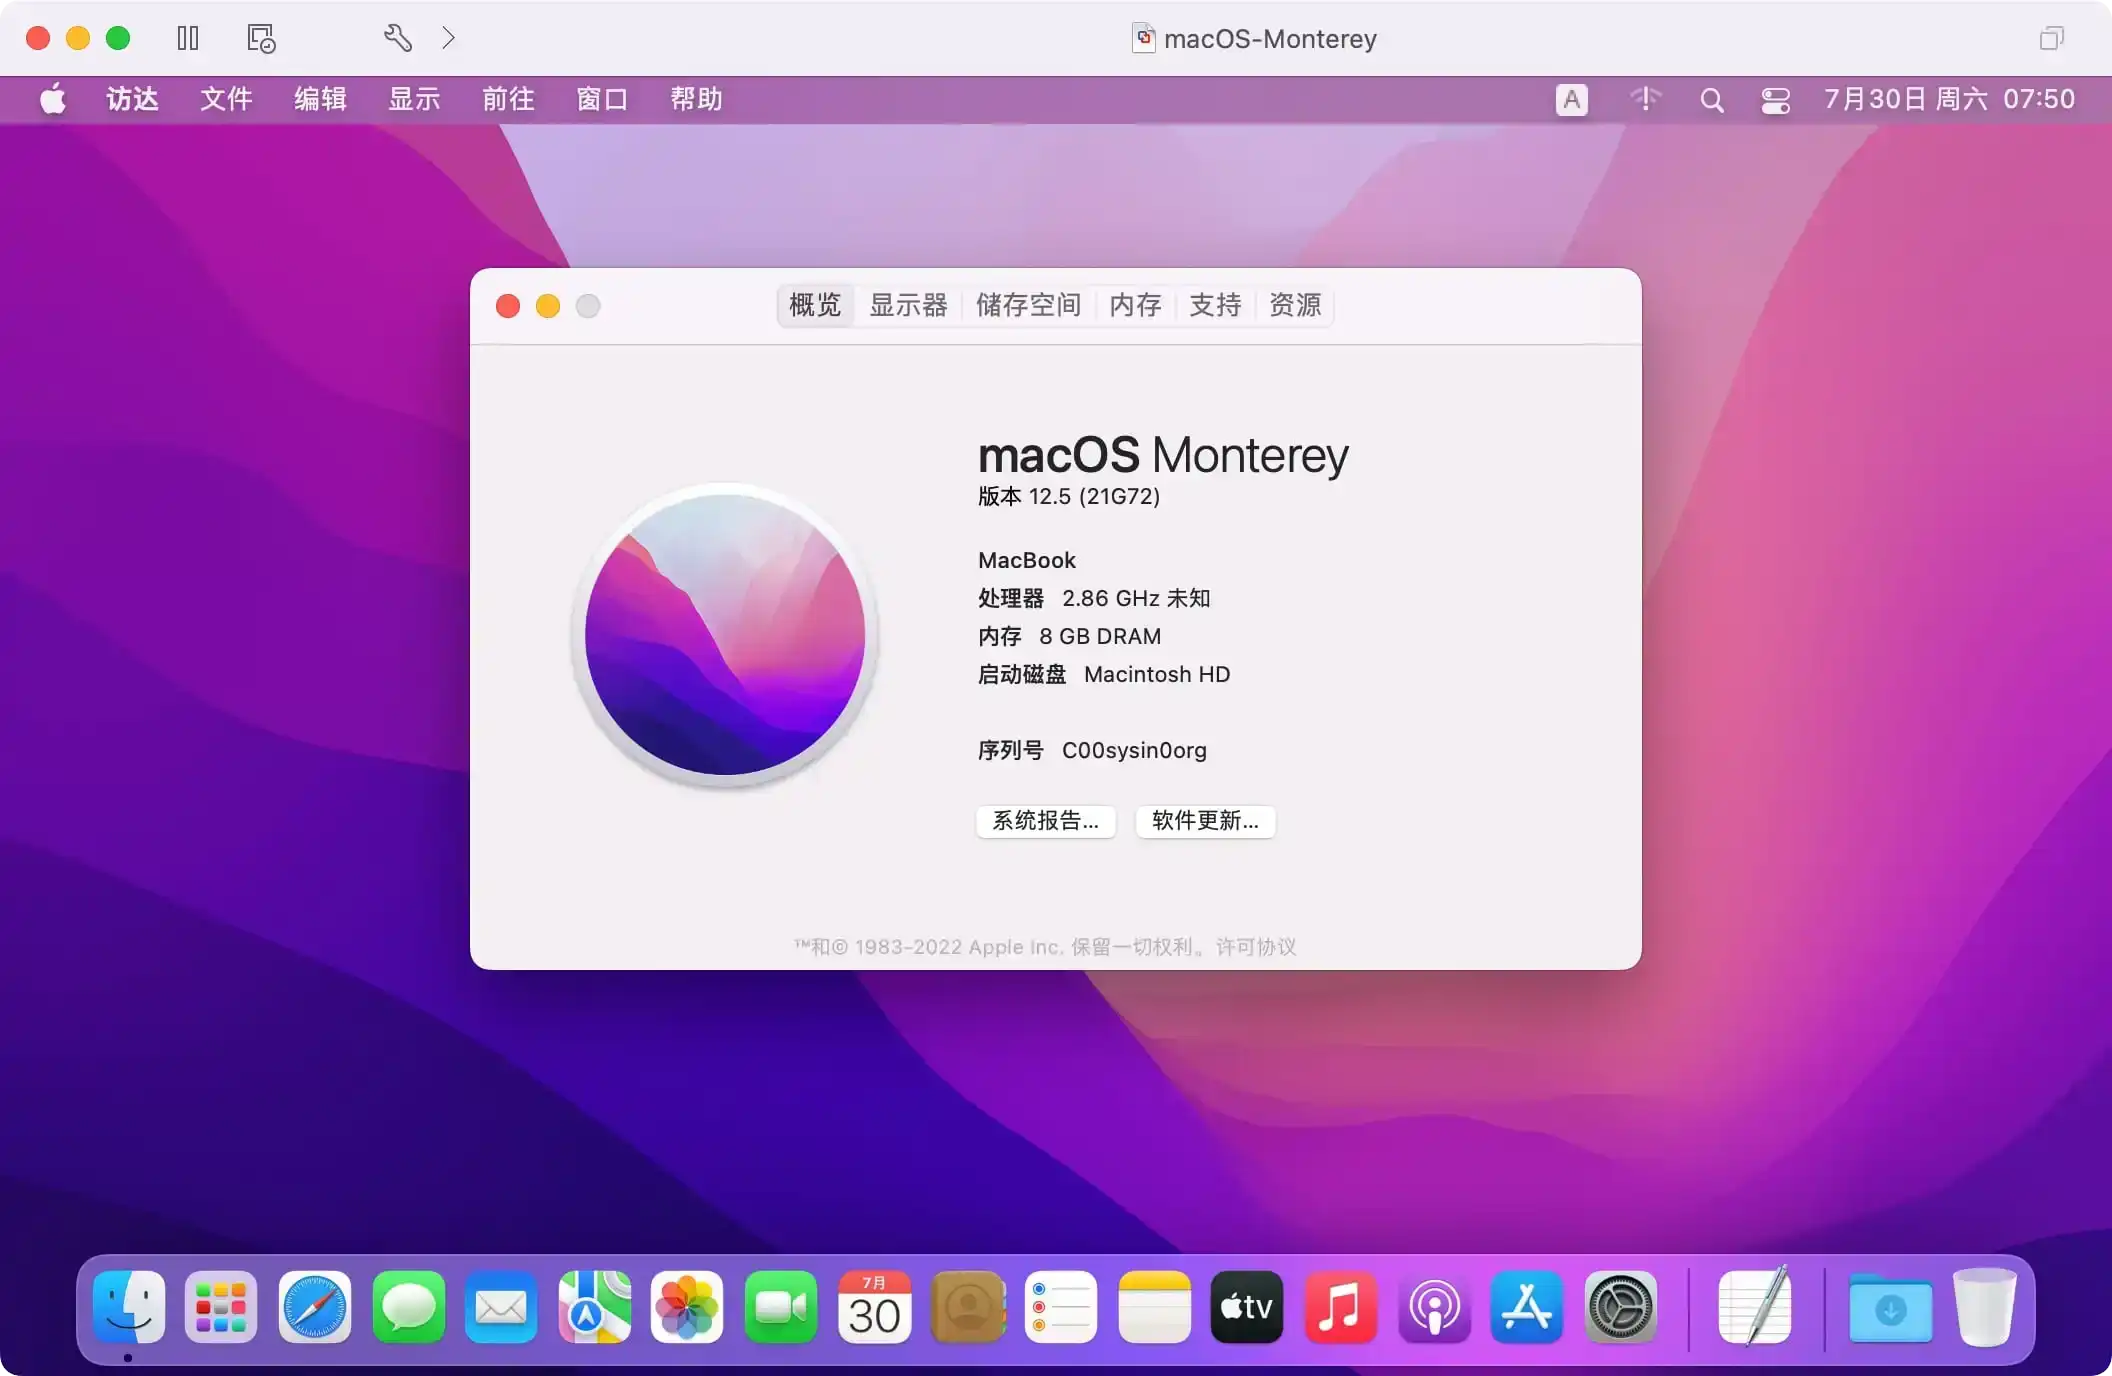The width and height of the screenshot is (2112, 1376).
Task: Check Wi-Fi status in the menu bar
Action: (x=1646, y=99)
